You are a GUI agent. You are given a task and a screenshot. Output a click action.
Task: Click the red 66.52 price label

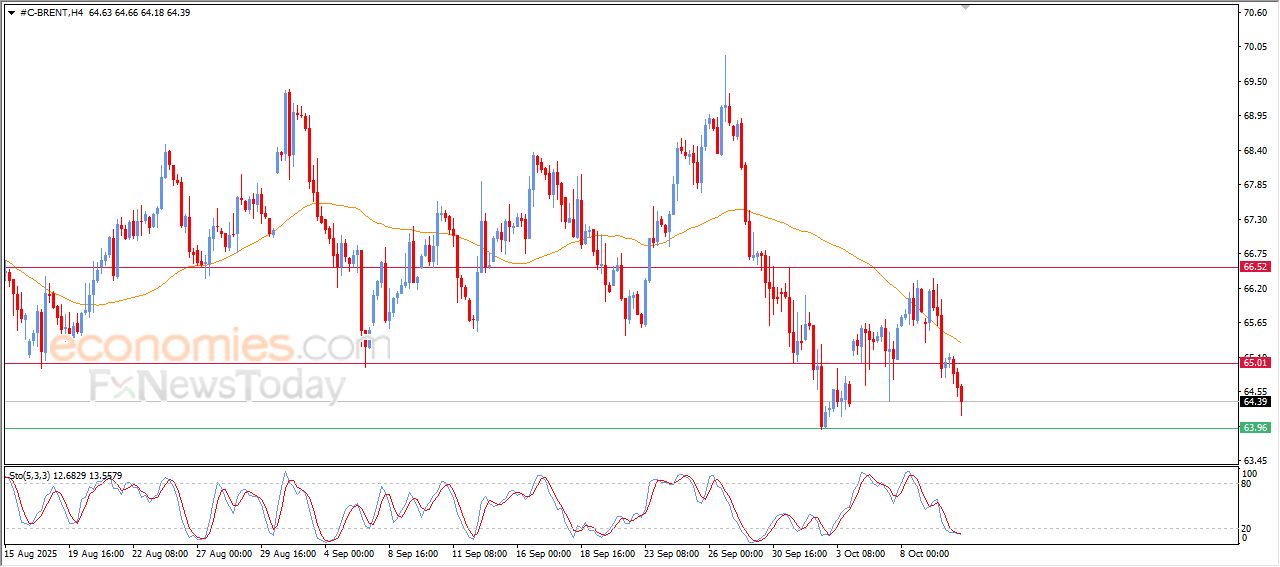click(1255, 267)
